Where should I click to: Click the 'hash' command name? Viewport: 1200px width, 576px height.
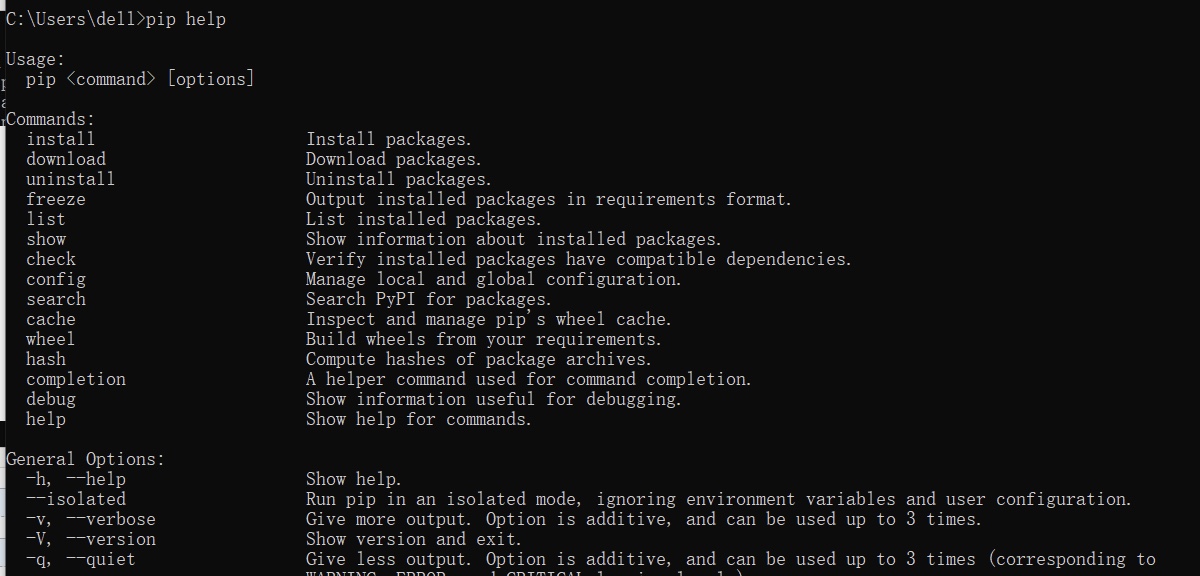(46, 359)
